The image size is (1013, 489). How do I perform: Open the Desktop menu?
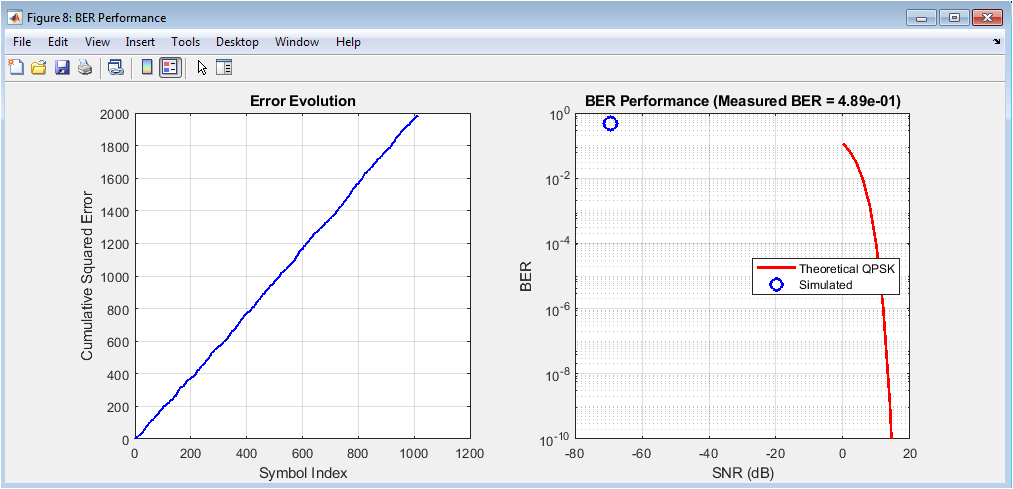pos(237,42)
